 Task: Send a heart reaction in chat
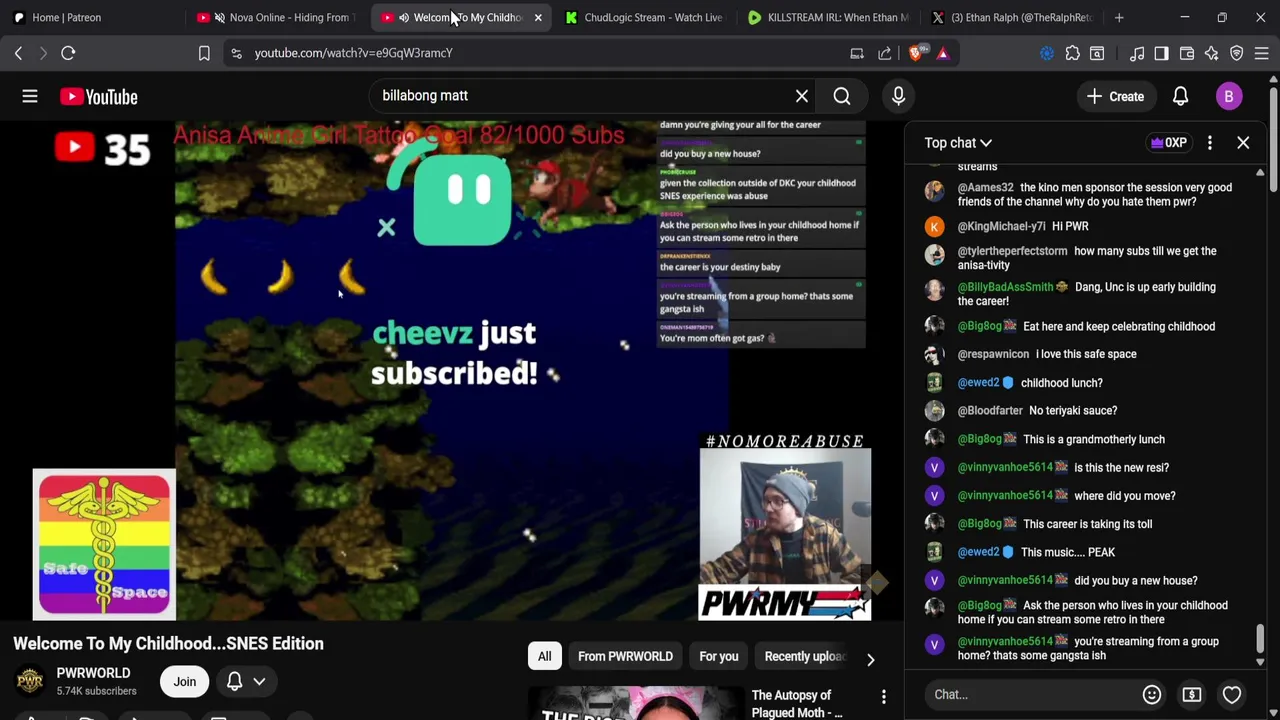tap(1232, 694)
